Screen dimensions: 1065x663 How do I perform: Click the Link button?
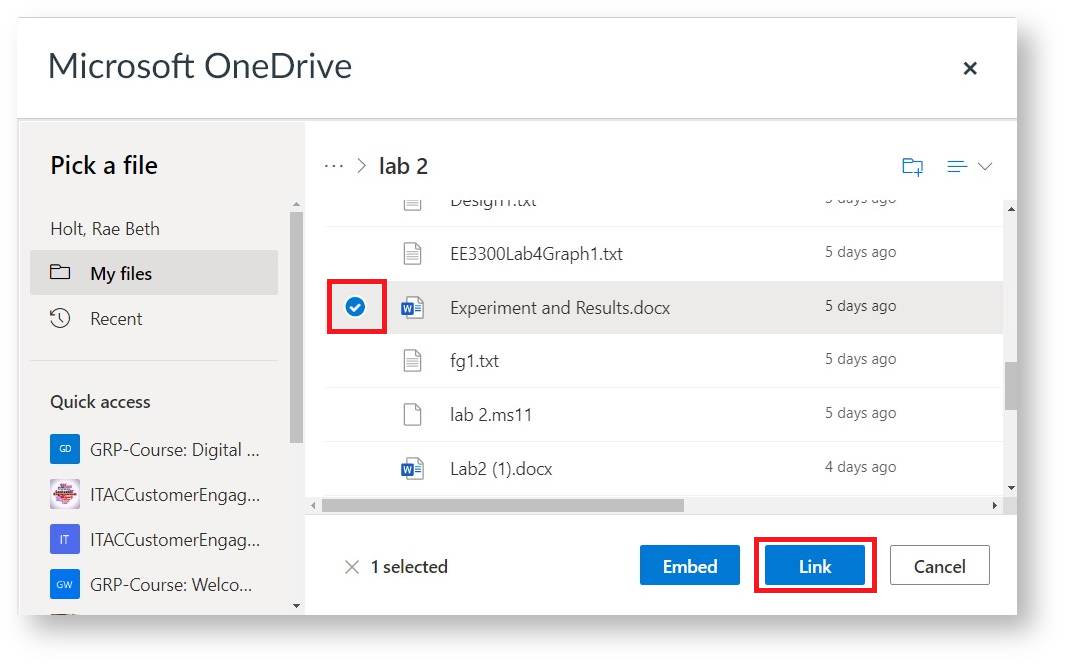pos(816,566)
